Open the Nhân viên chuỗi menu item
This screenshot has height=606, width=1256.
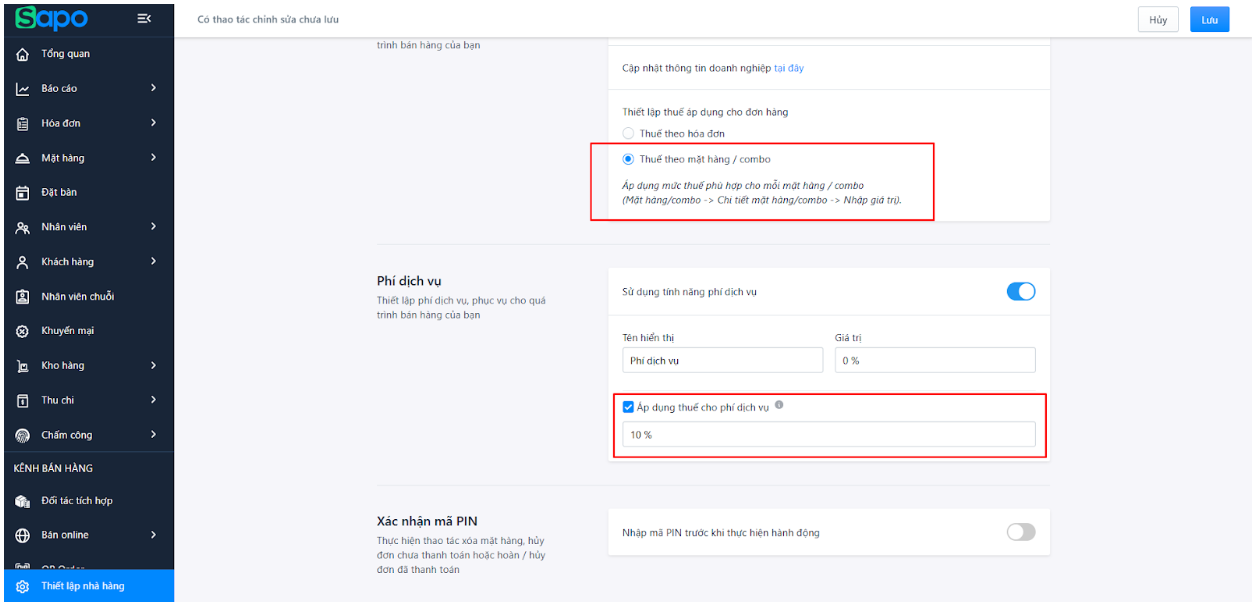[87, 296]
